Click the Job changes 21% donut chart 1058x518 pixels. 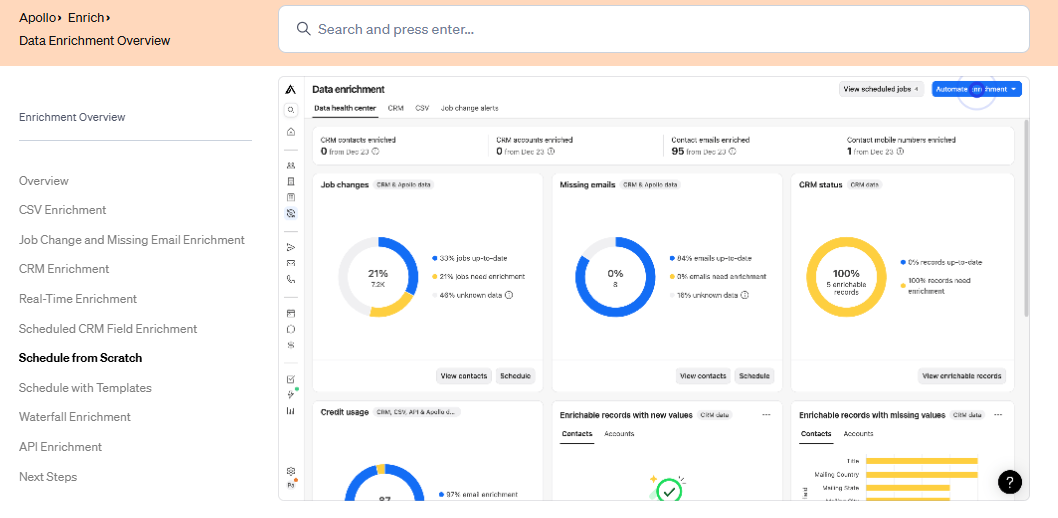tap(378, 277)
